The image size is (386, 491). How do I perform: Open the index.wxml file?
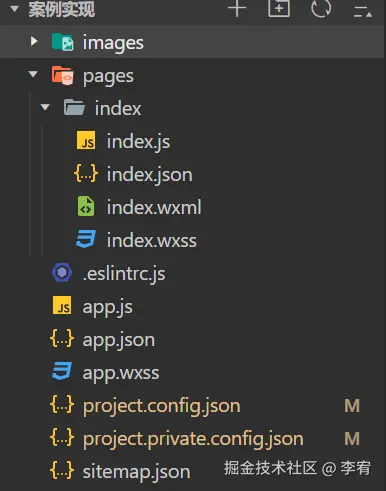pyautogui.click(x=154, y=207)
